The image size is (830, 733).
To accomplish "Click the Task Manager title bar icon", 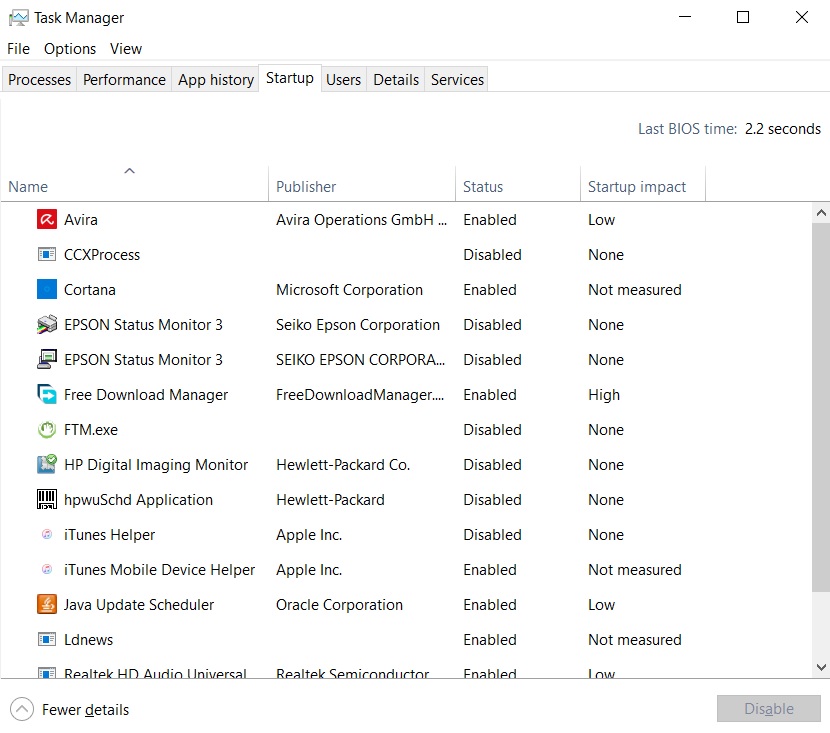I will pyautogui.click(x=19, y=18).
